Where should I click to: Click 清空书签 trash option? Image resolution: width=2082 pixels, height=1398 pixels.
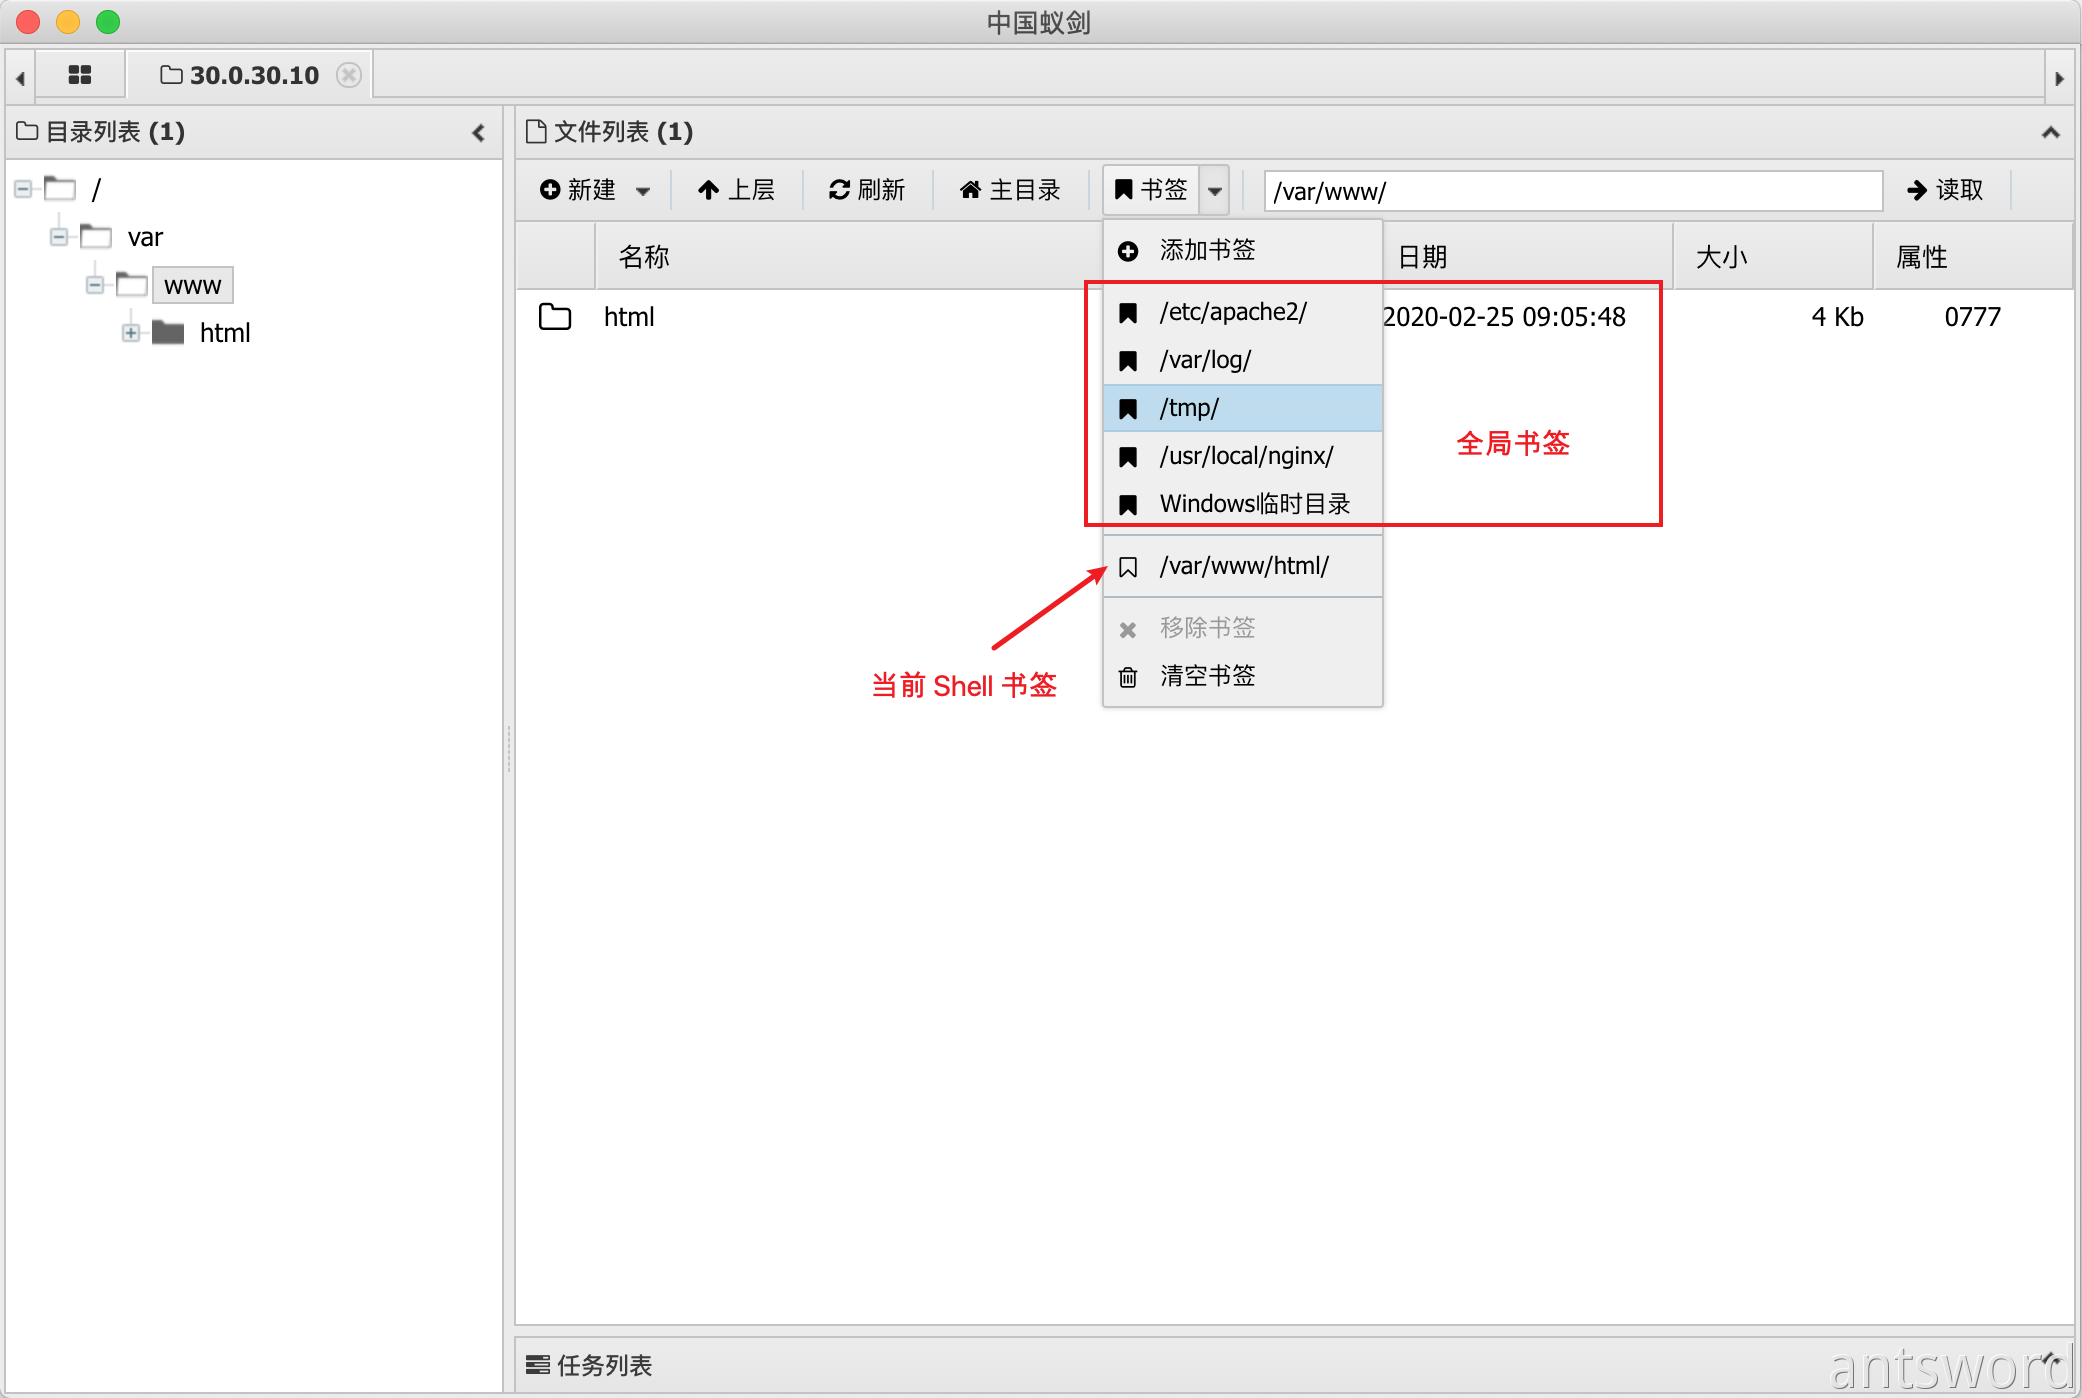[x=1207, y=676]
